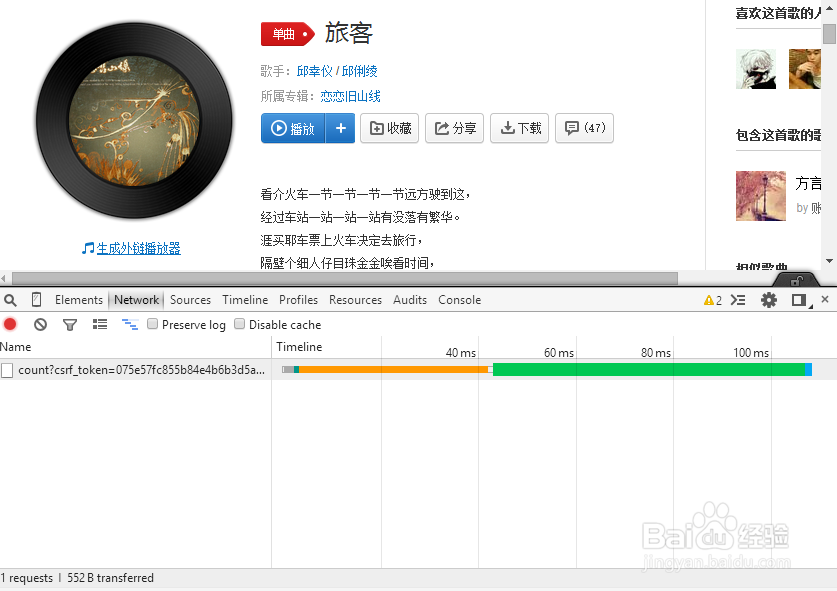Click the horizontal page scrollbar
Viewport: 837px width, 591px height.
pyautogui.click(x=345, y=278)
